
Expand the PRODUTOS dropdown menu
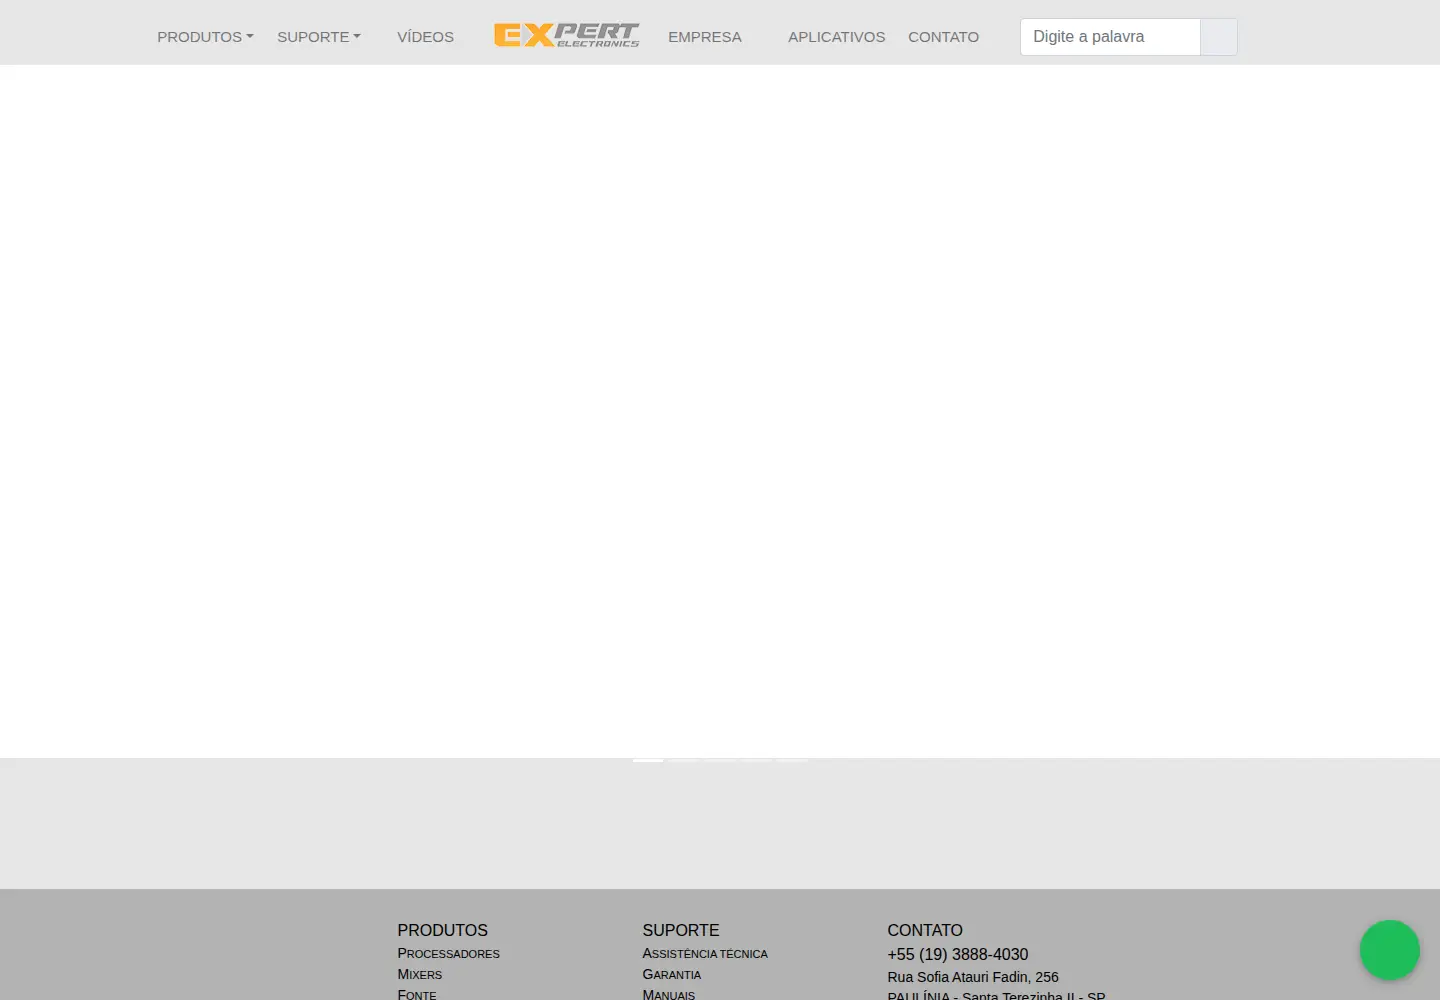click(x=205, y=37)
